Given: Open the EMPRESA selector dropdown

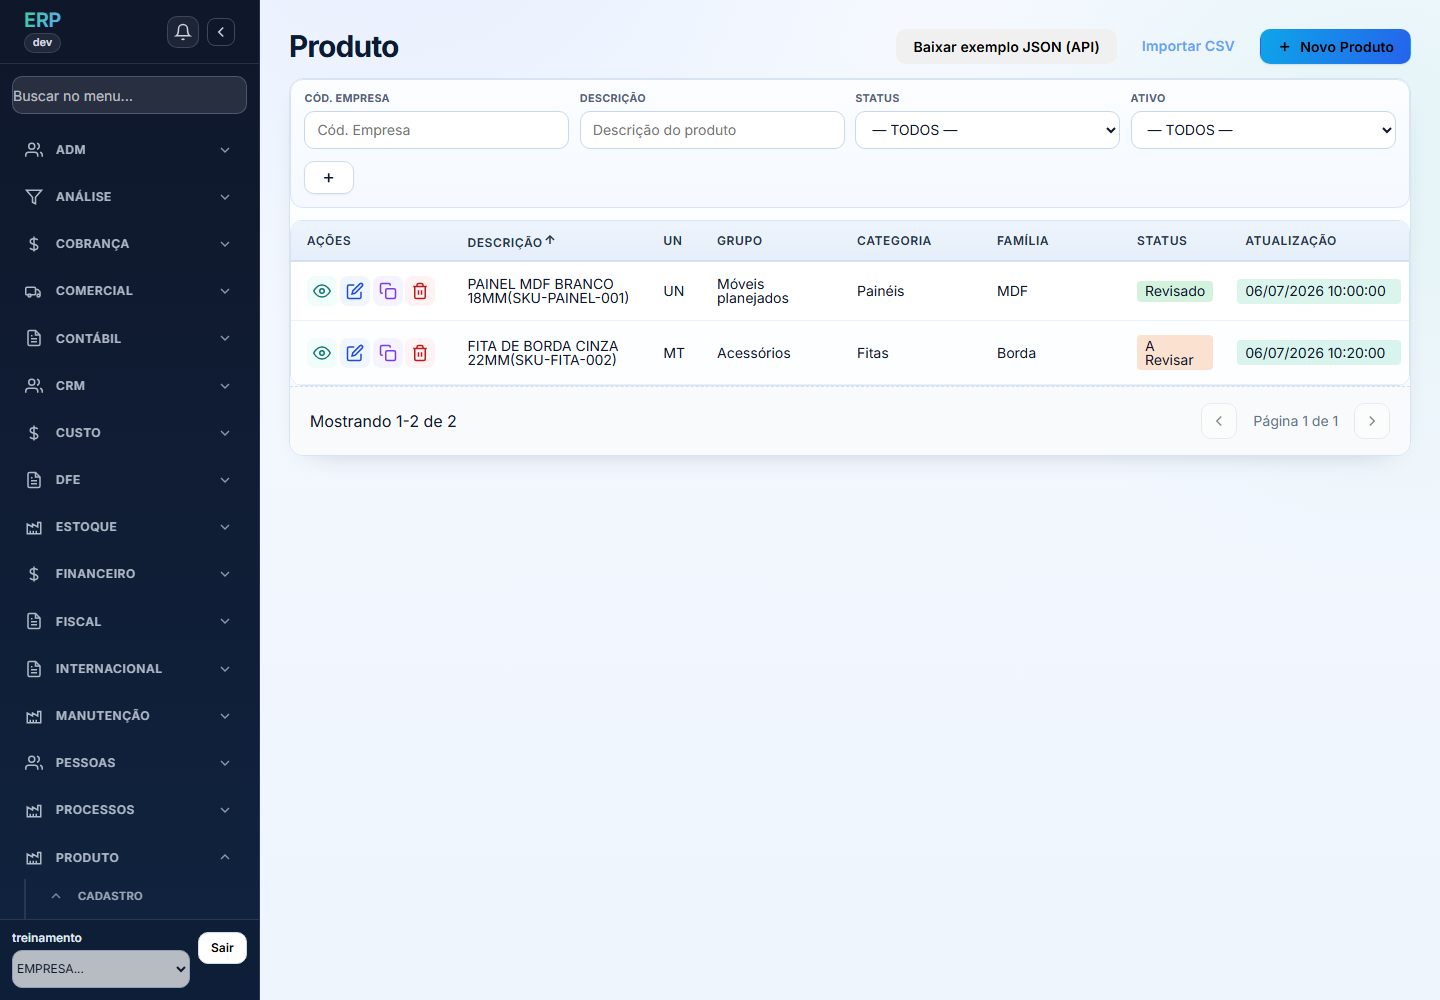Looking at the screenshot, I should (101, 969).
